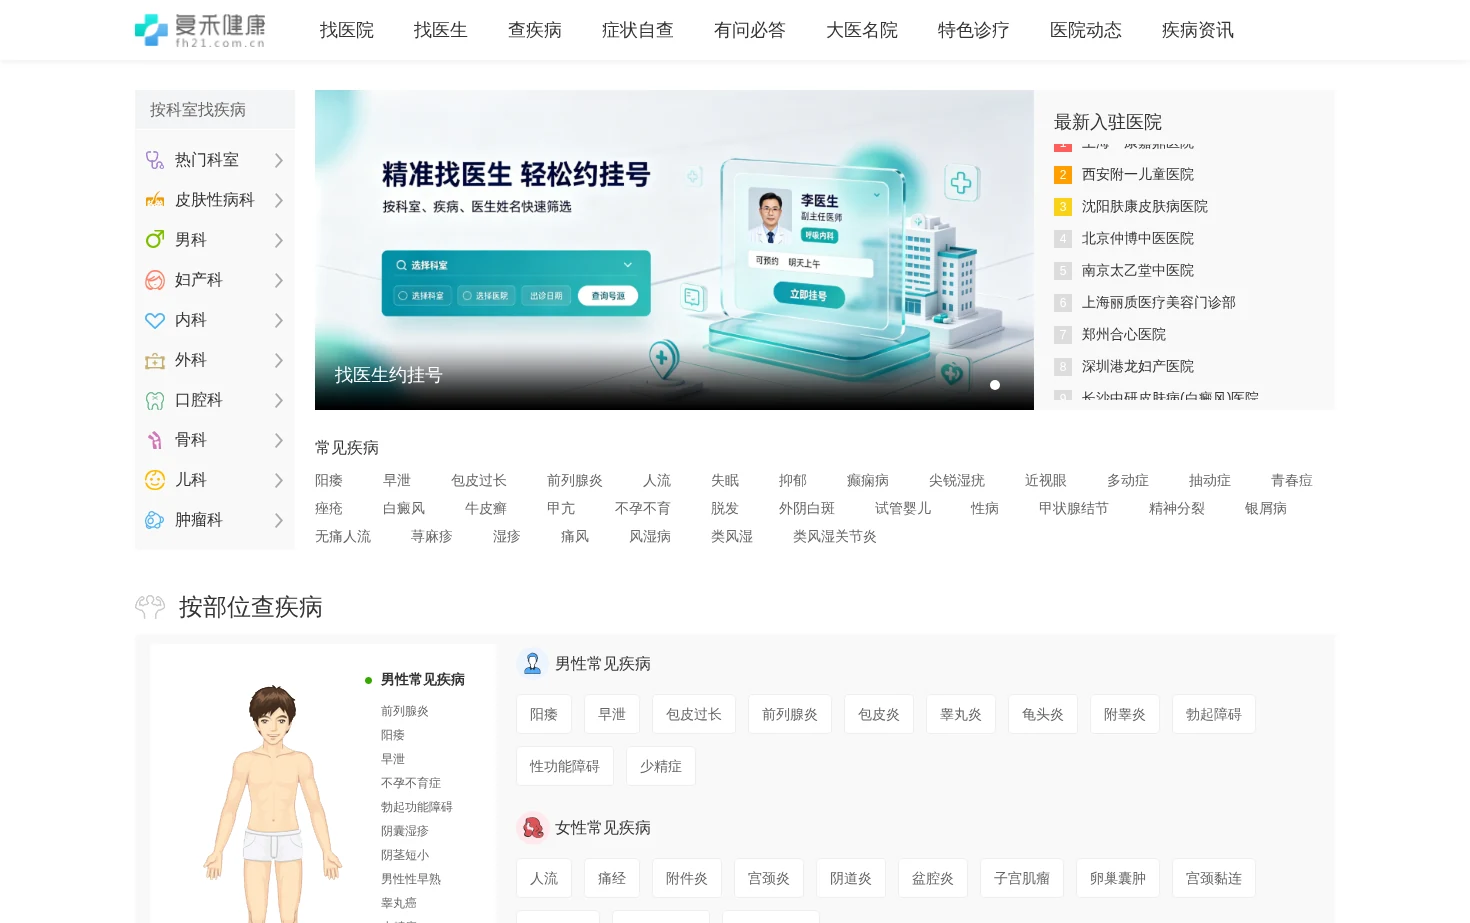This screenshot has width=1470, height=923.
Task: Click the 子宫肌瘤 tag button
Action: pos(1022,878)
